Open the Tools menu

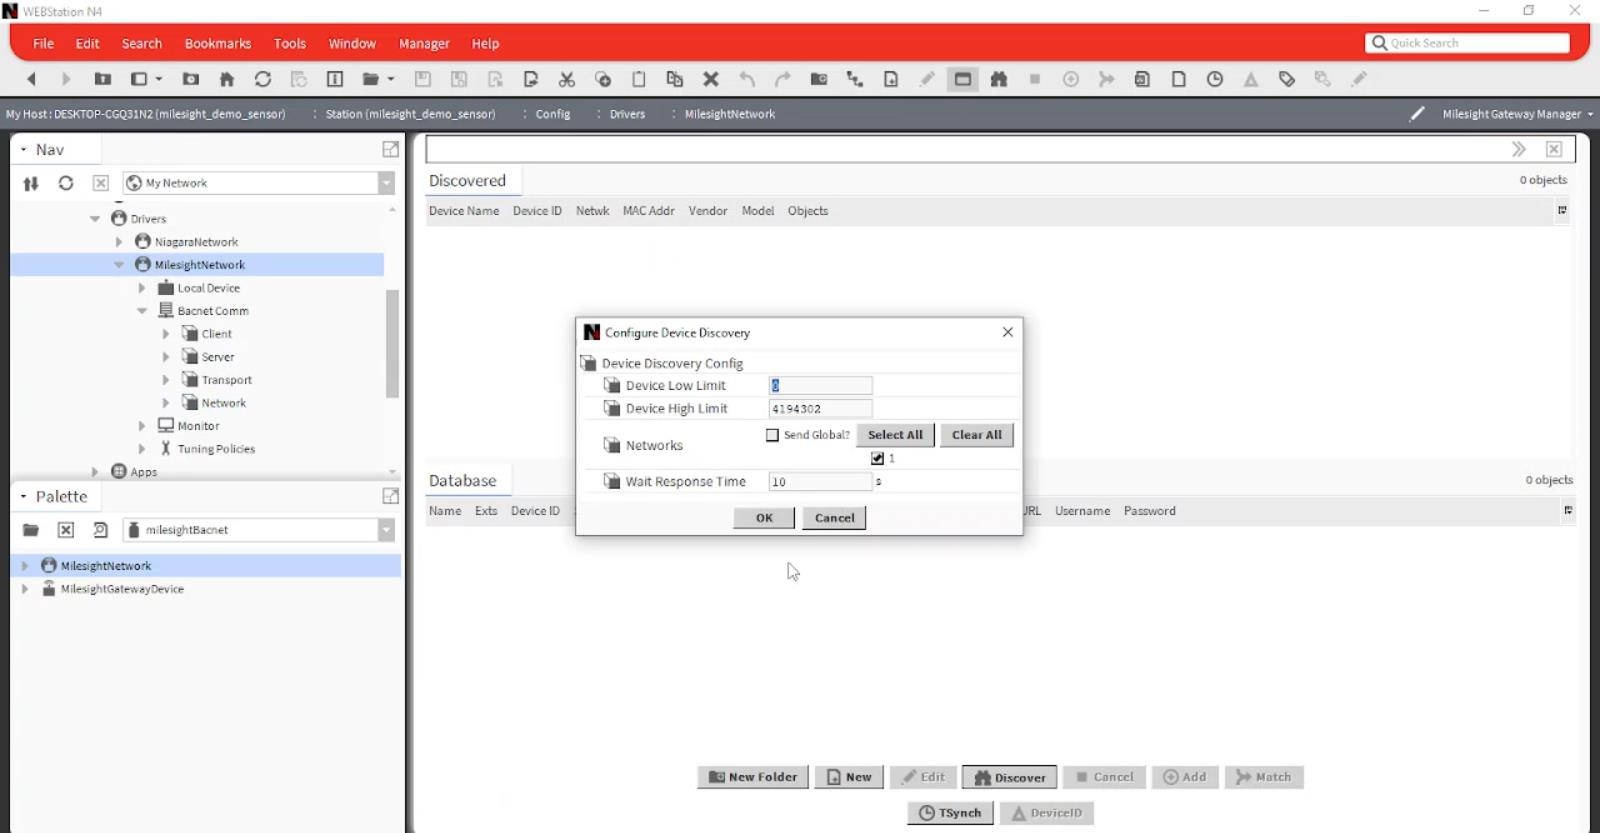[290, 43]
